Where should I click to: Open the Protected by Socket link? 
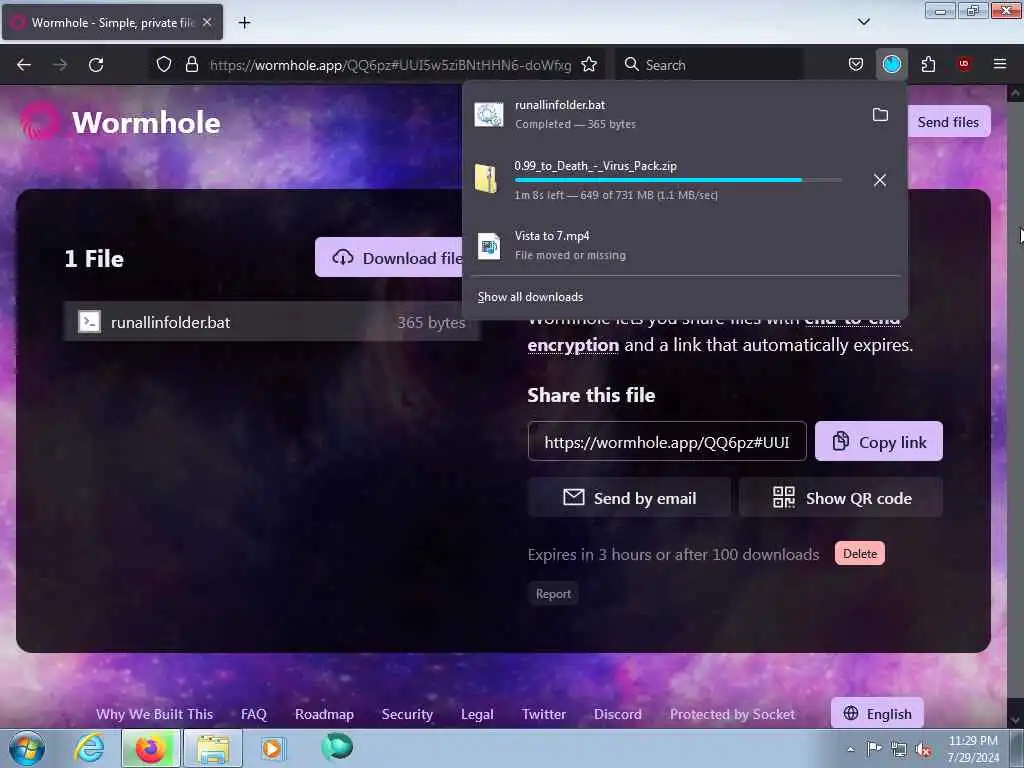tap(732, 714)
